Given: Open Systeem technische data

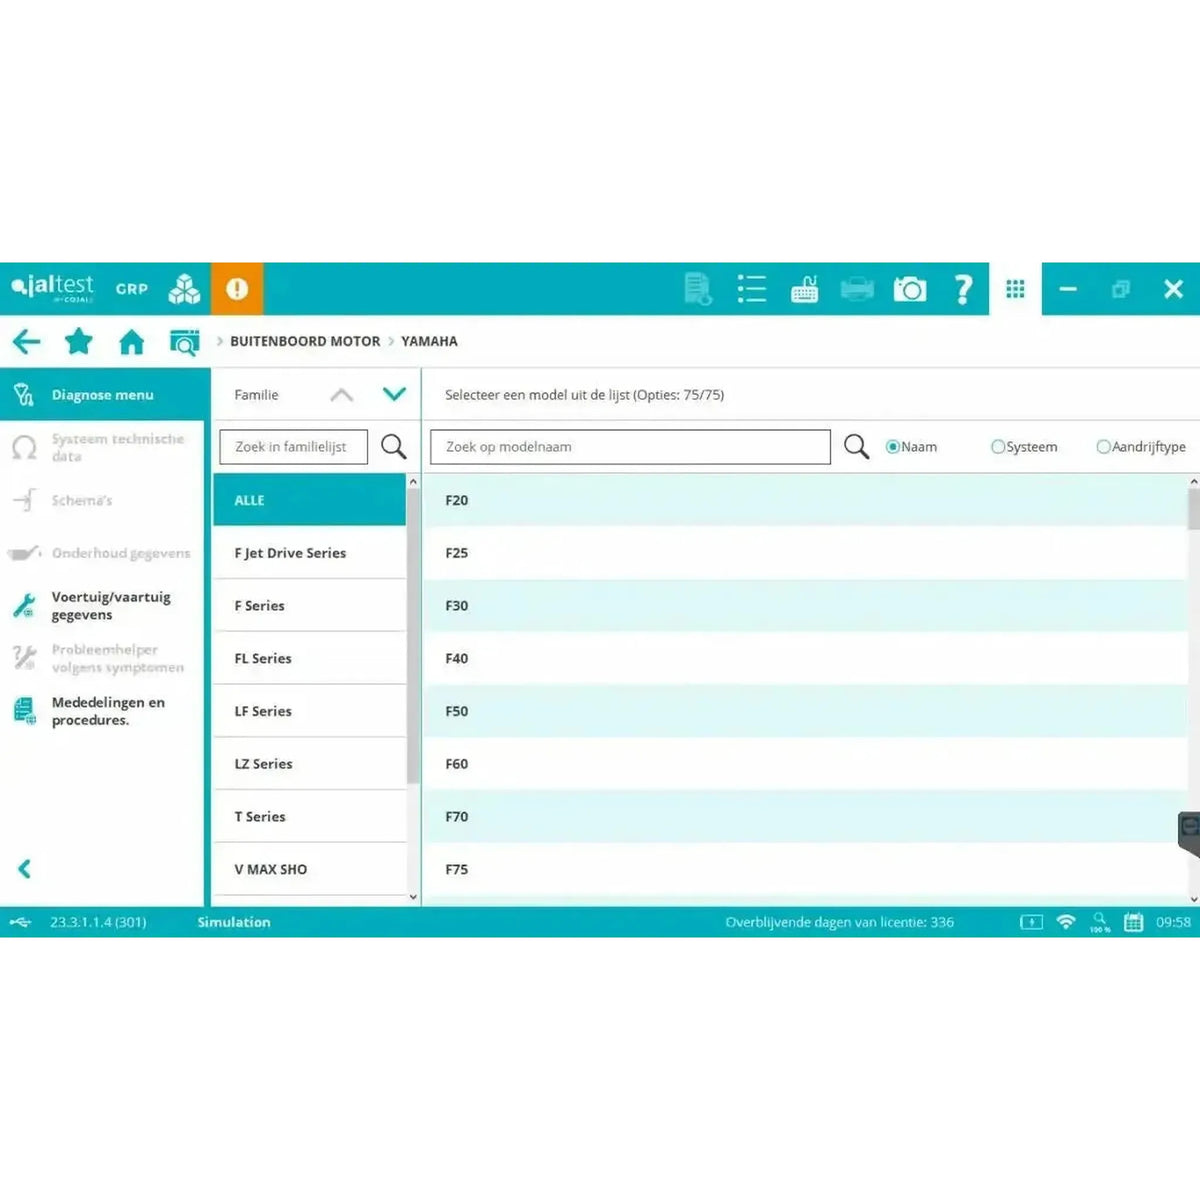Looking at the screenshot, I should coord(102,447).
